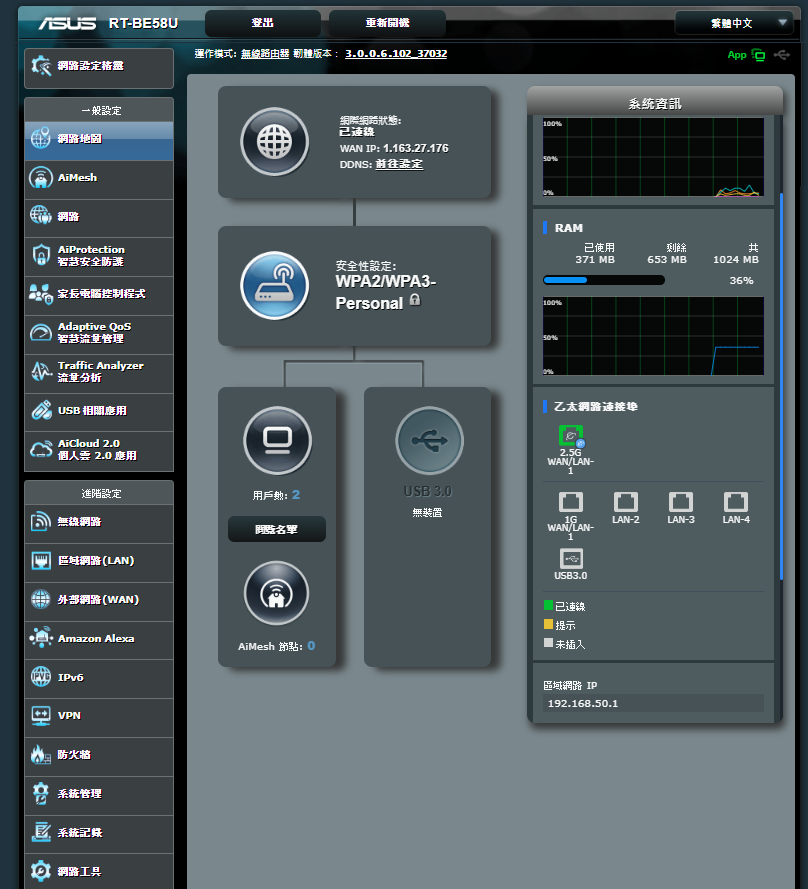Click the 登出 logout button
The height and width of the screenshot is (889, 808).
[263, 23]
